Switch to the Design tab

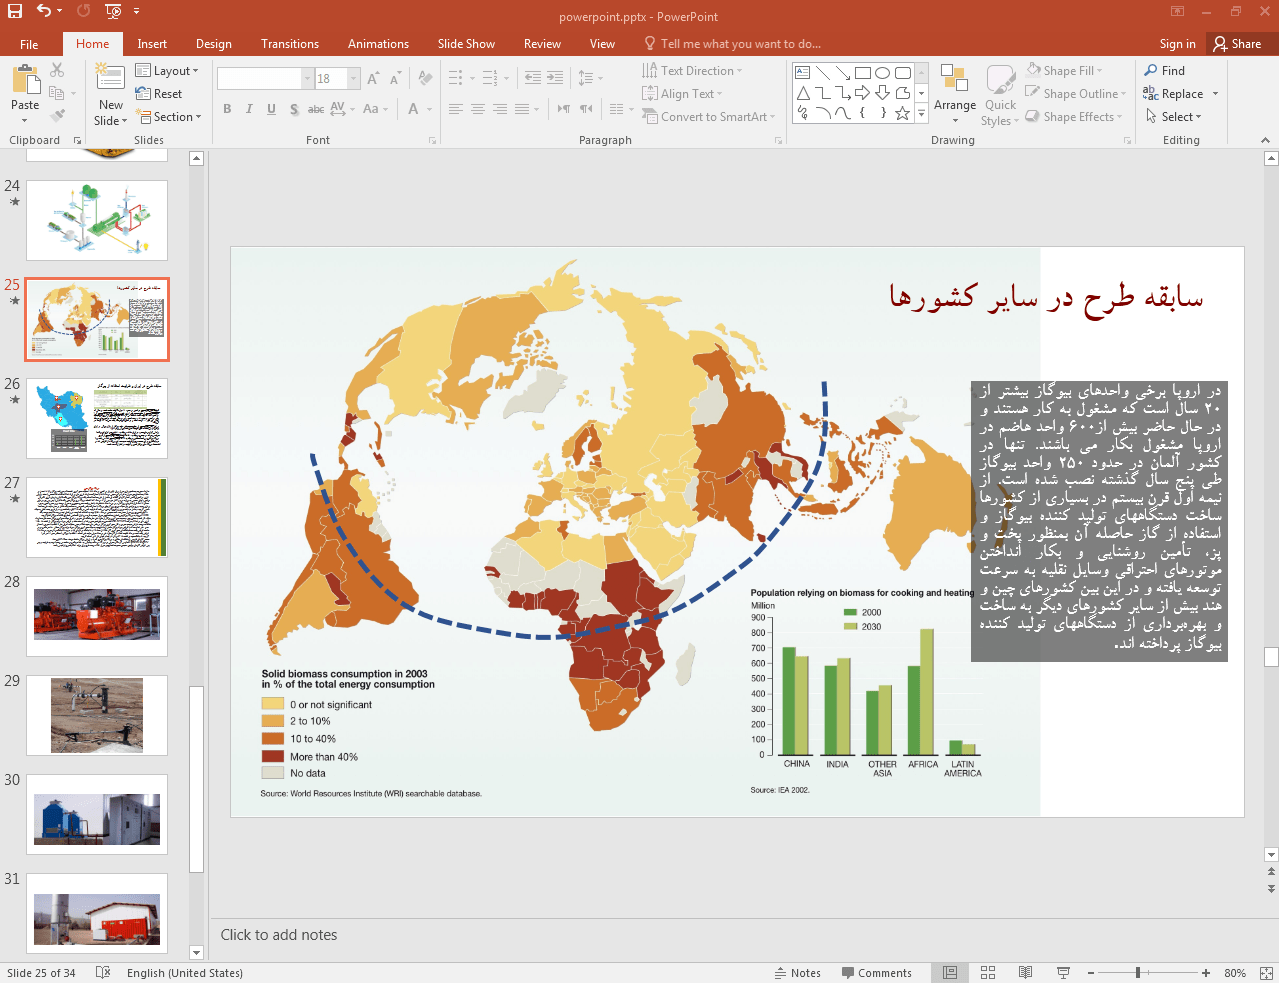[x=213, y=44]
